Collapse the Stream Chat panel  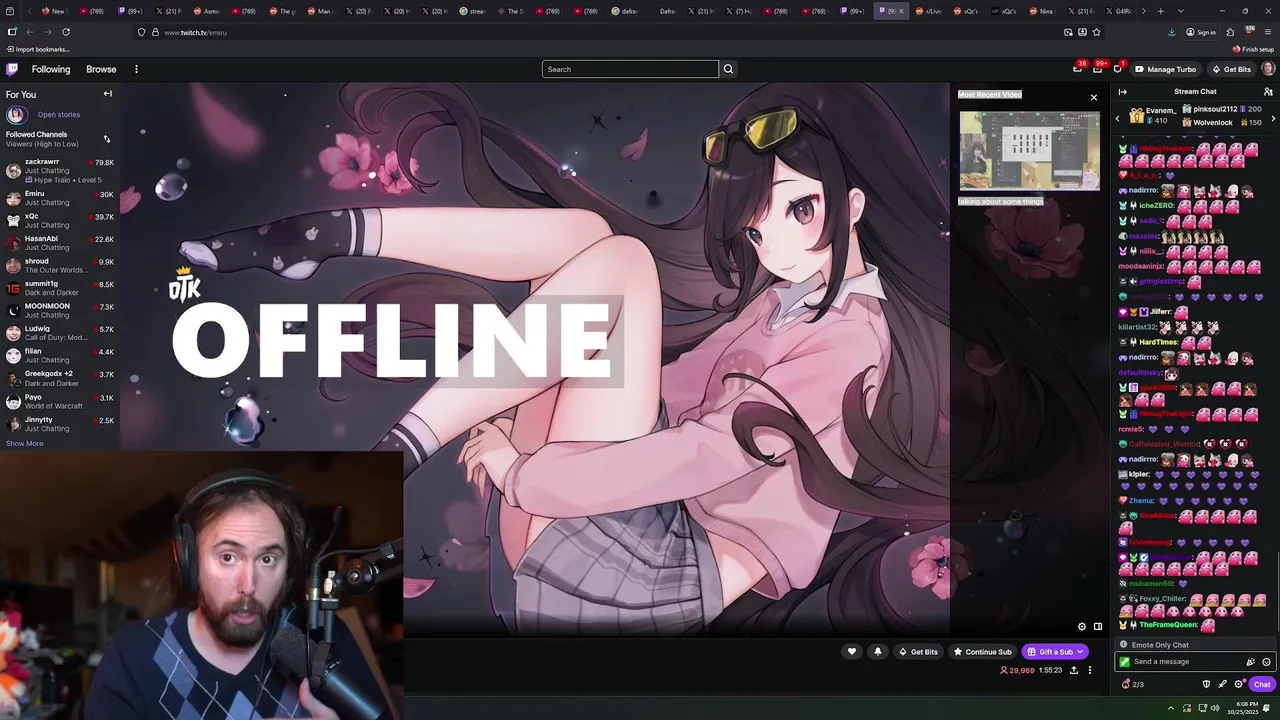pos(1122,91)
